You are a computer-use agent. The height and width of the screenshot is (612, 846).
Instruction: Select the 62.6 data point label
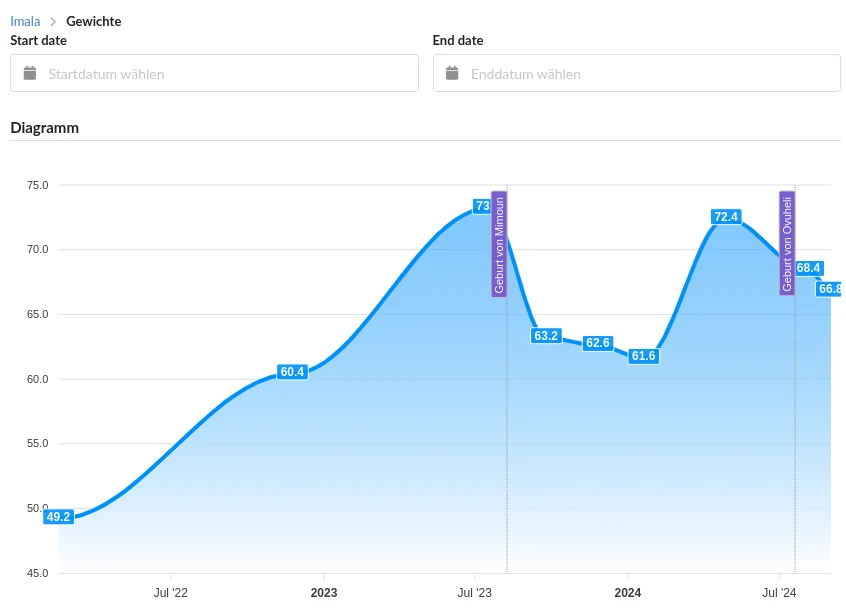tap(598, 343)
